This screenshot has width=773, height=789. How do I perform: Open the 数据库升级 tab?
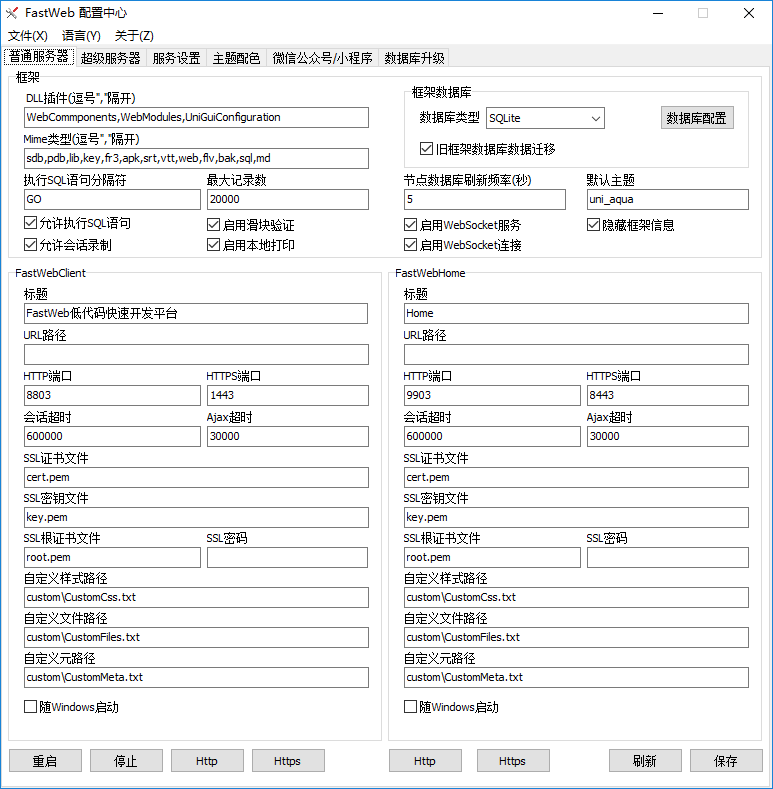click(414, 58)
